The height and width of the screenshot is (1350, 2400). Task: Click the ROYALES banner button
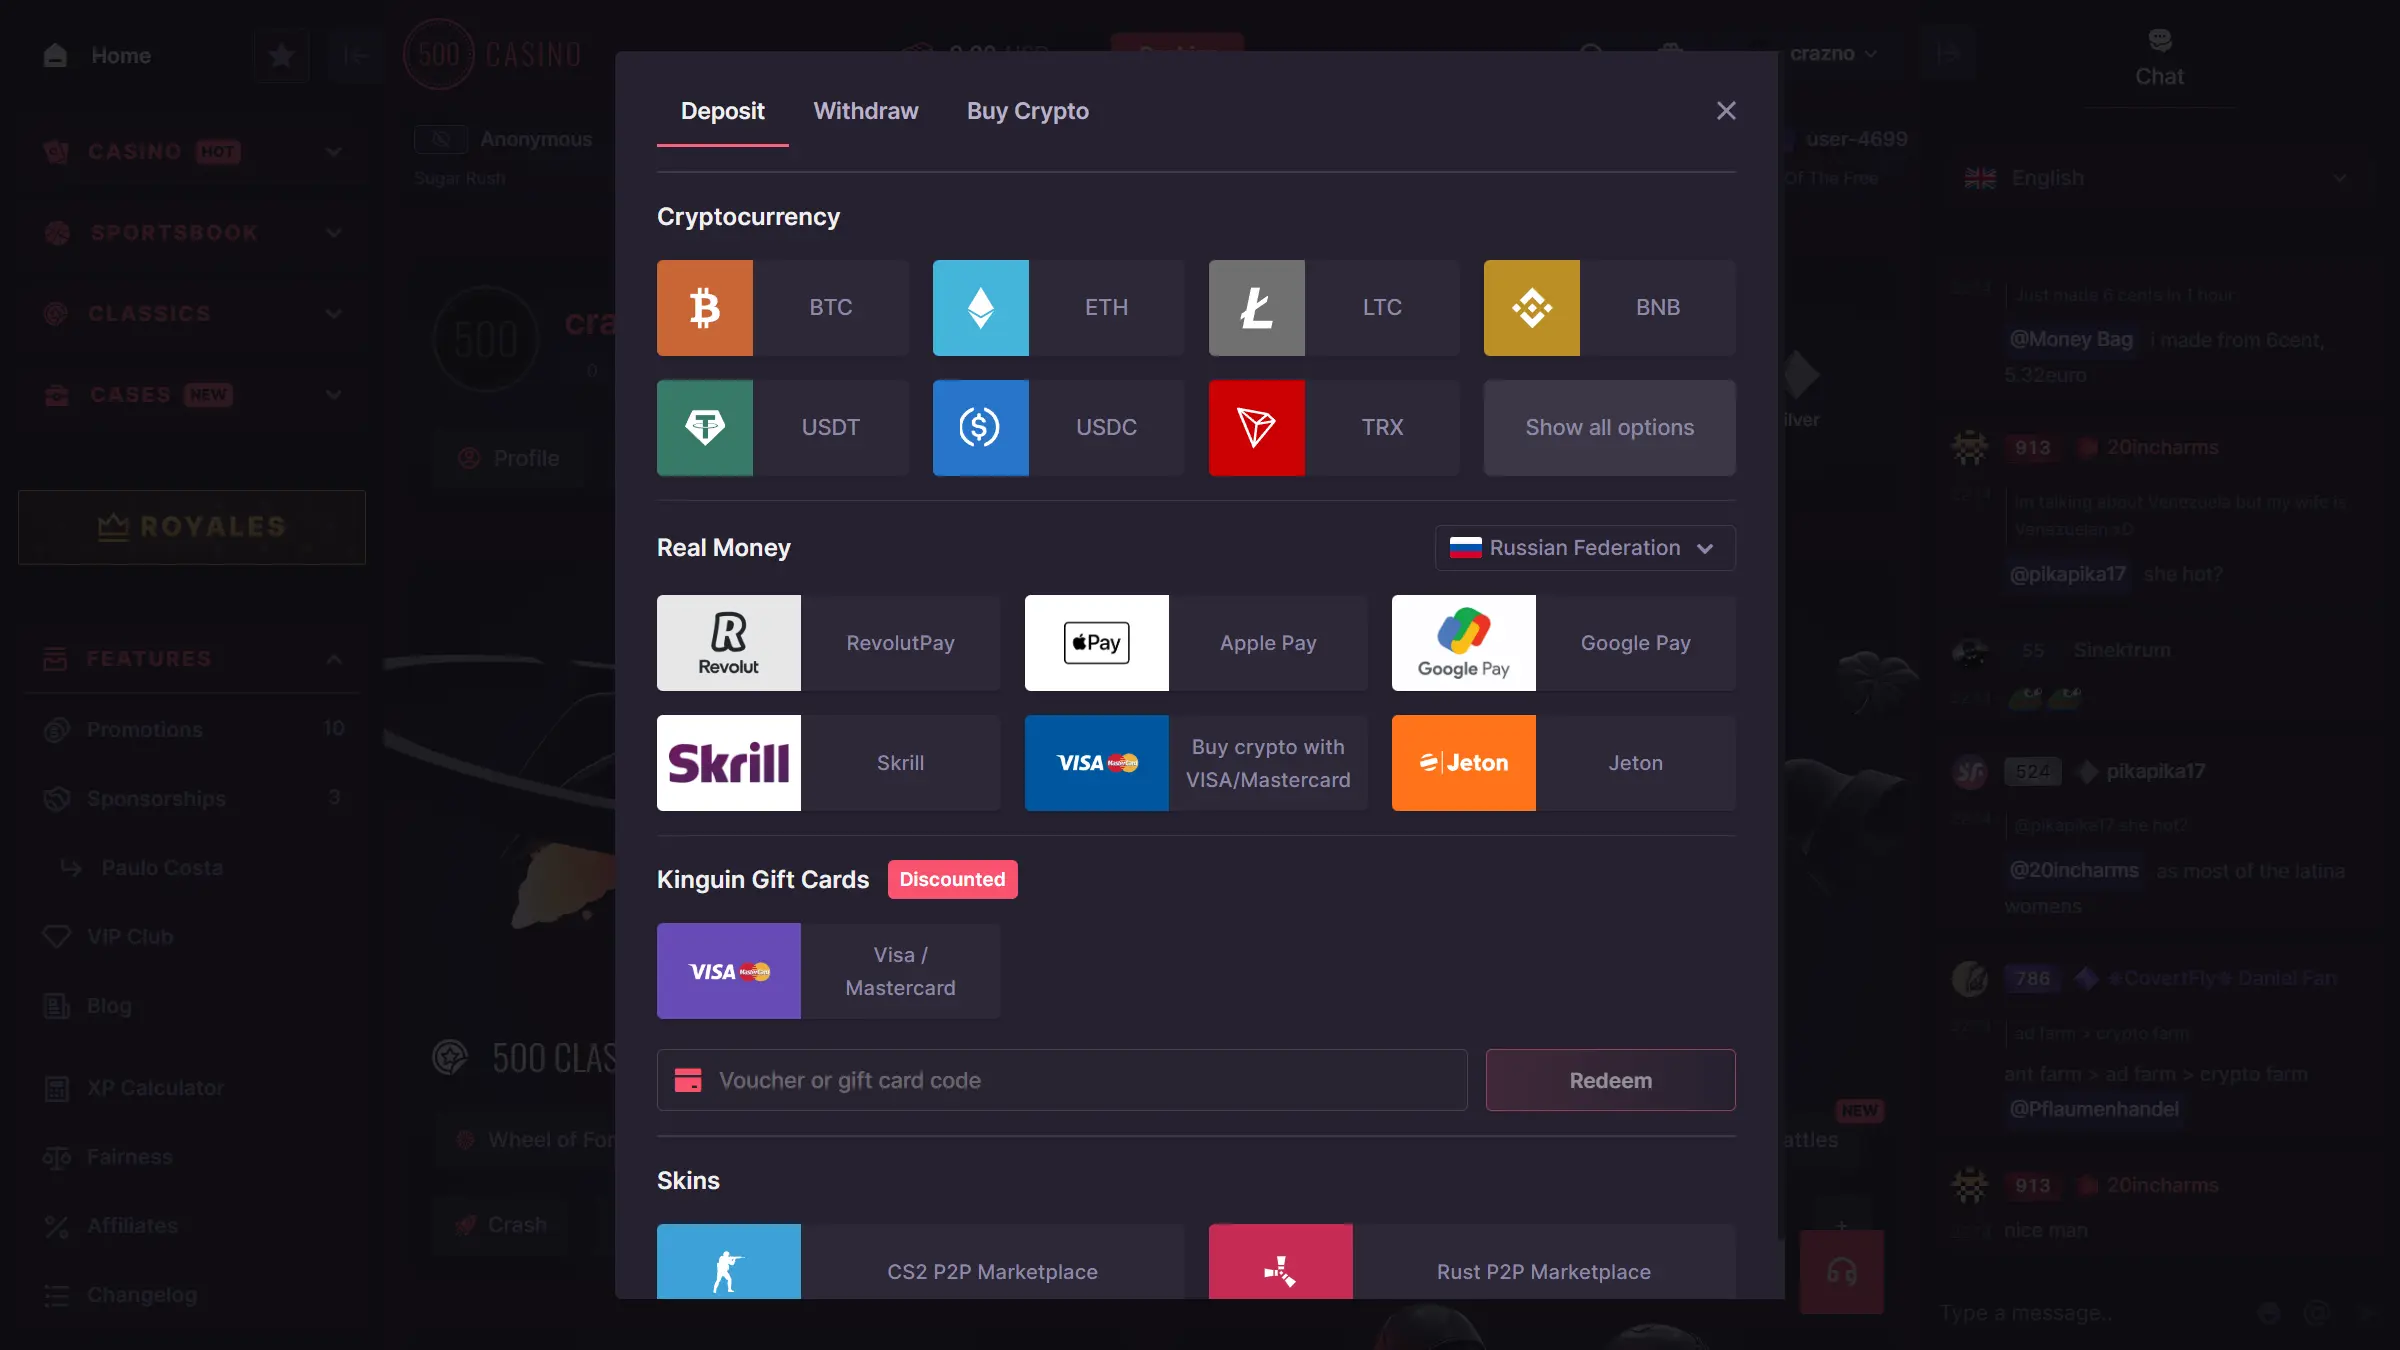(192, 527)
